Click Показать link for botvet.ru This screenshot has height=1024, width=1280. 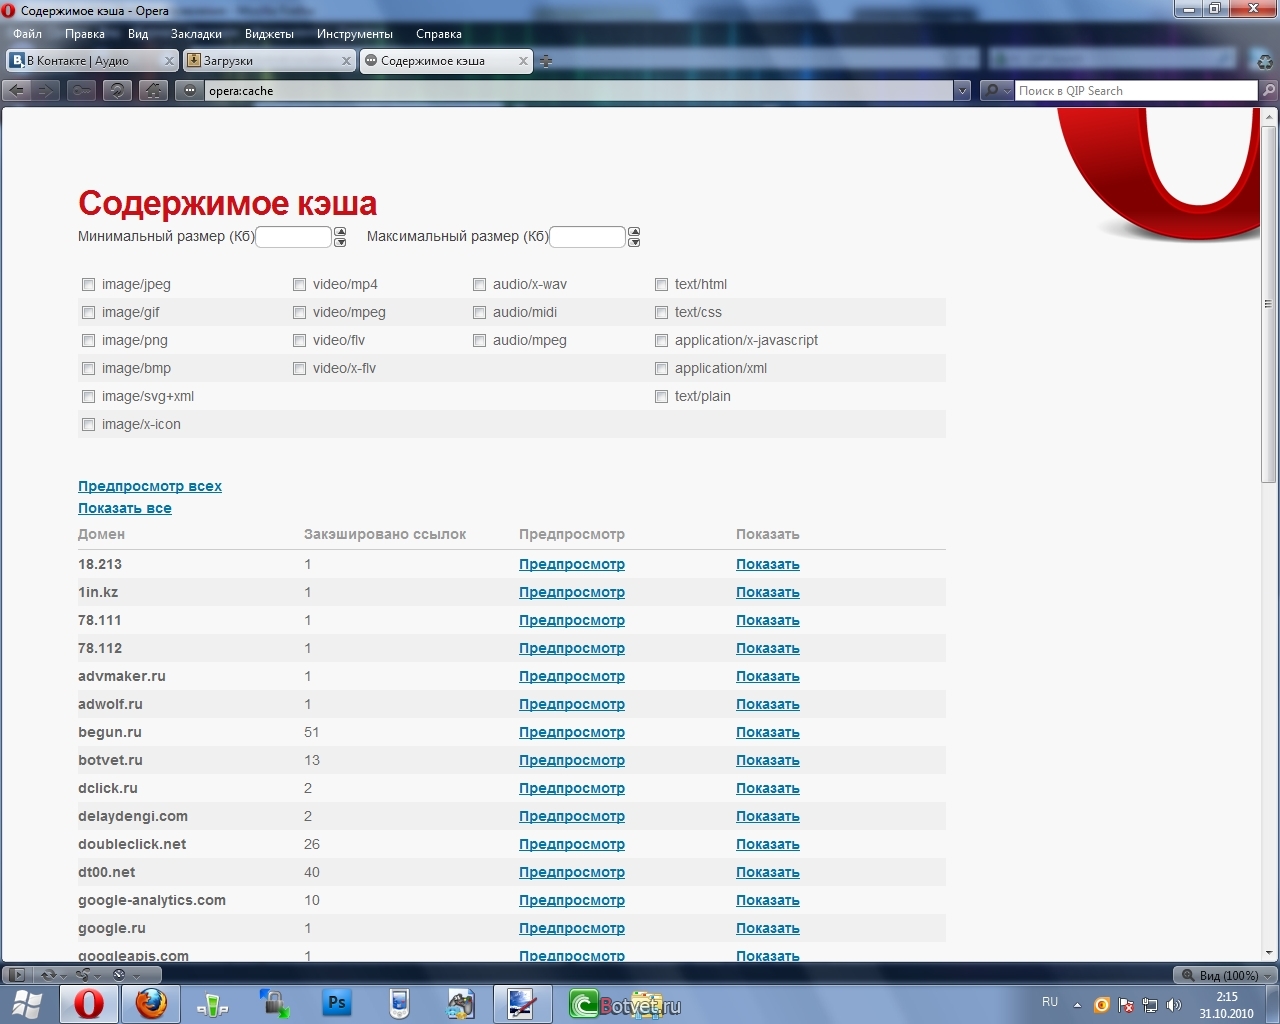click(768, 760)
